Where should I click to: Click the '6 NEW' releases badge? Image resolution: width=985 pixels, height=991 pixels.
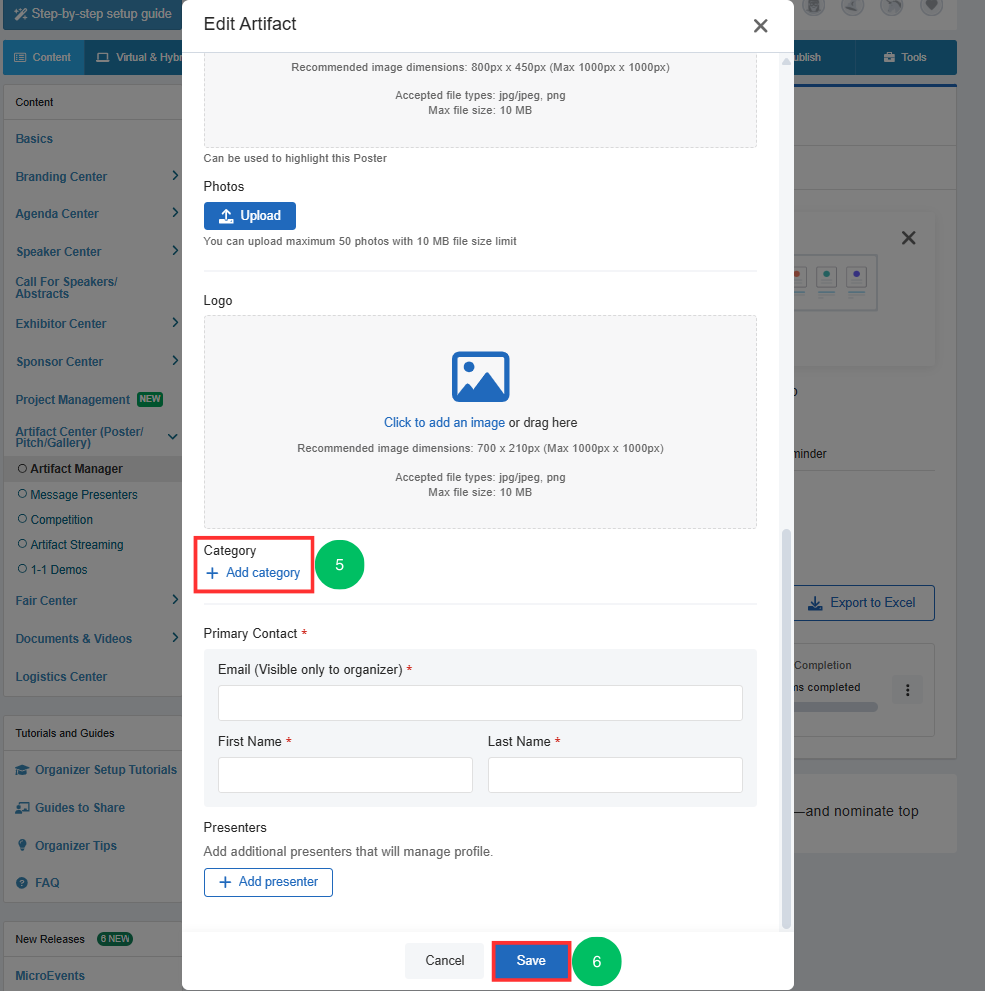(x=115, y=939)
